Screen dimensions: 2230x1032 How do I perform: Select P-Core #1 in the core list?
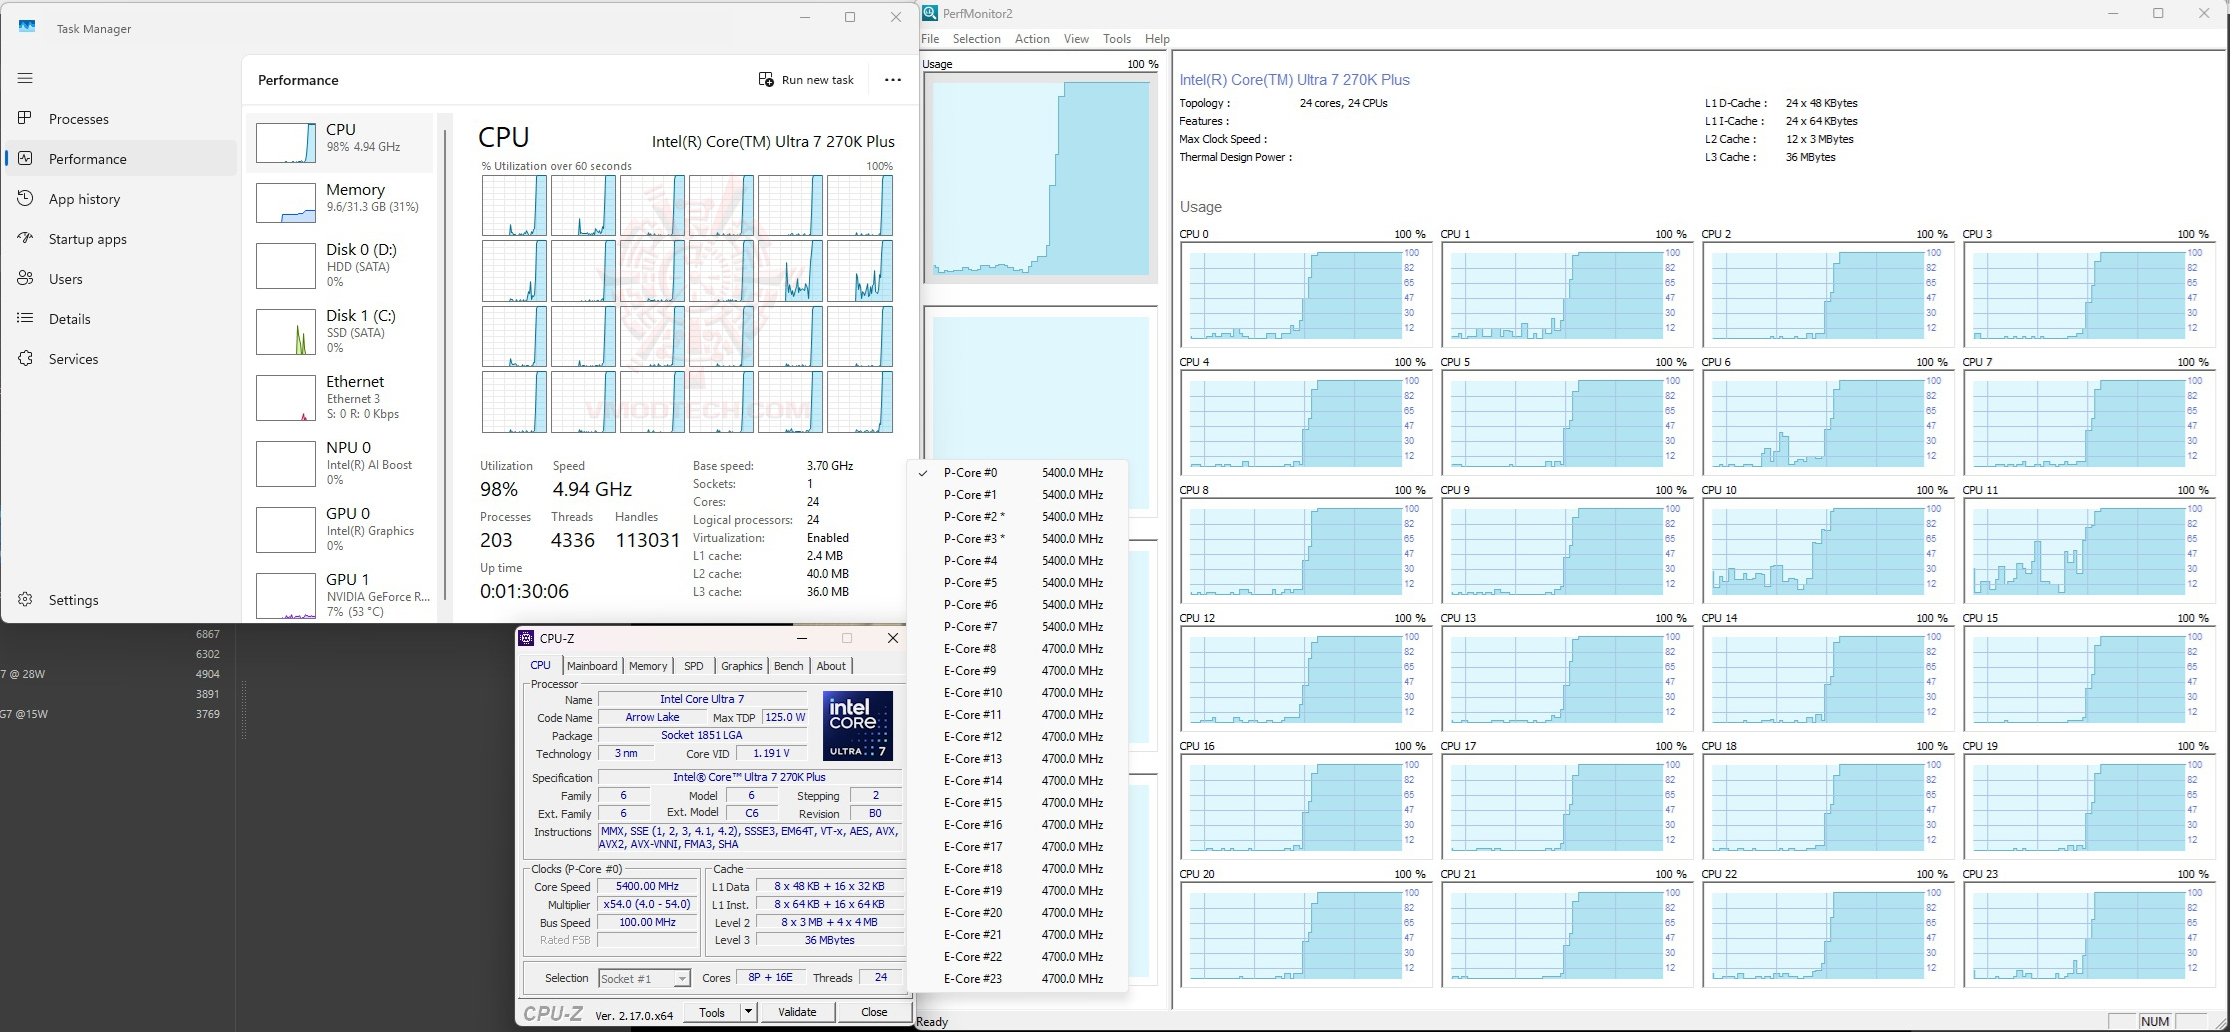pos(1017,495)
